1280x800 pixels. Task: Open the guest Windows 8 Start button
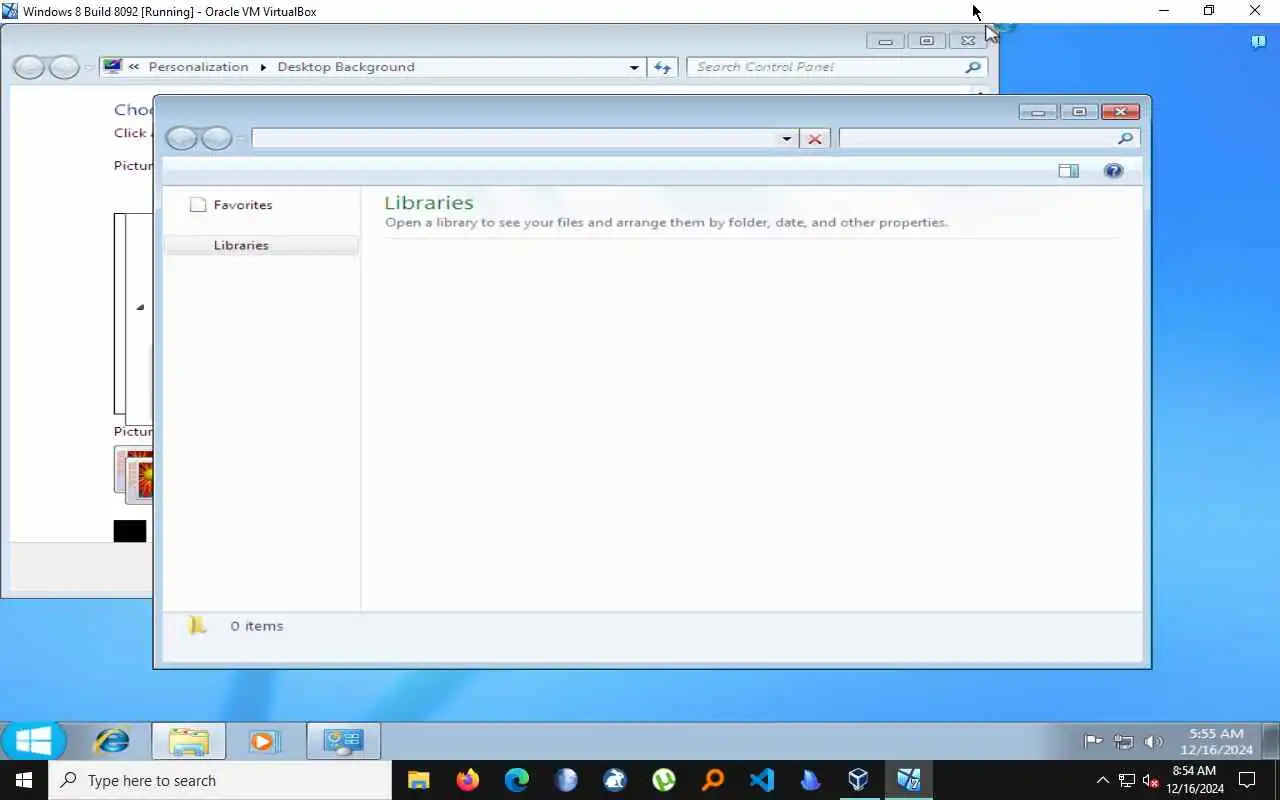(x=32, y=741)
